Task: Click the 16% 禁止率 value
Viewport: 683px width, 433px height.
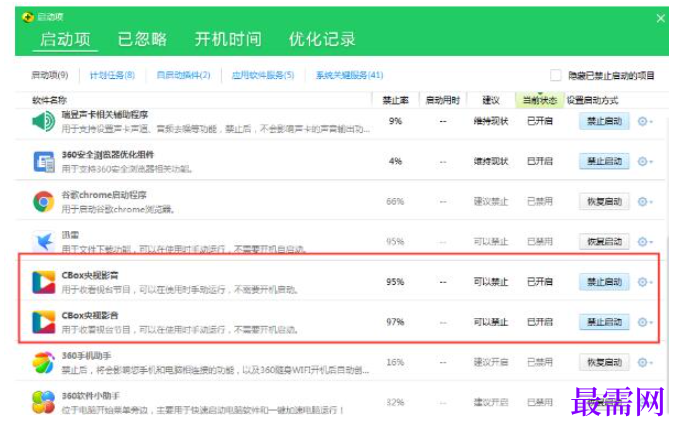Action: pos(395,362)
